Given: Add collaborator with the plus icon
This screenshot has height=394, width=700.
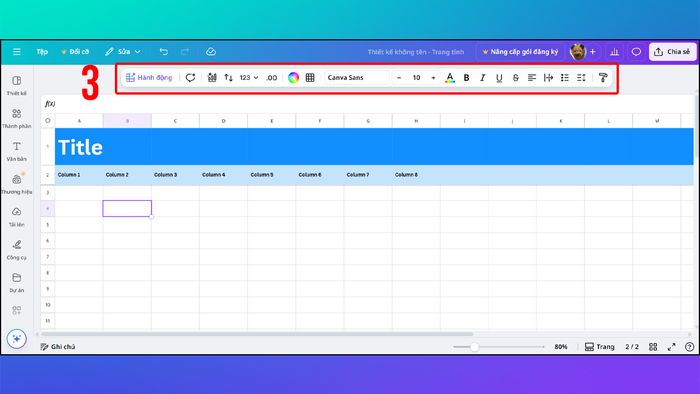Looking at the screenshot, I should click(x=593, y=52).
